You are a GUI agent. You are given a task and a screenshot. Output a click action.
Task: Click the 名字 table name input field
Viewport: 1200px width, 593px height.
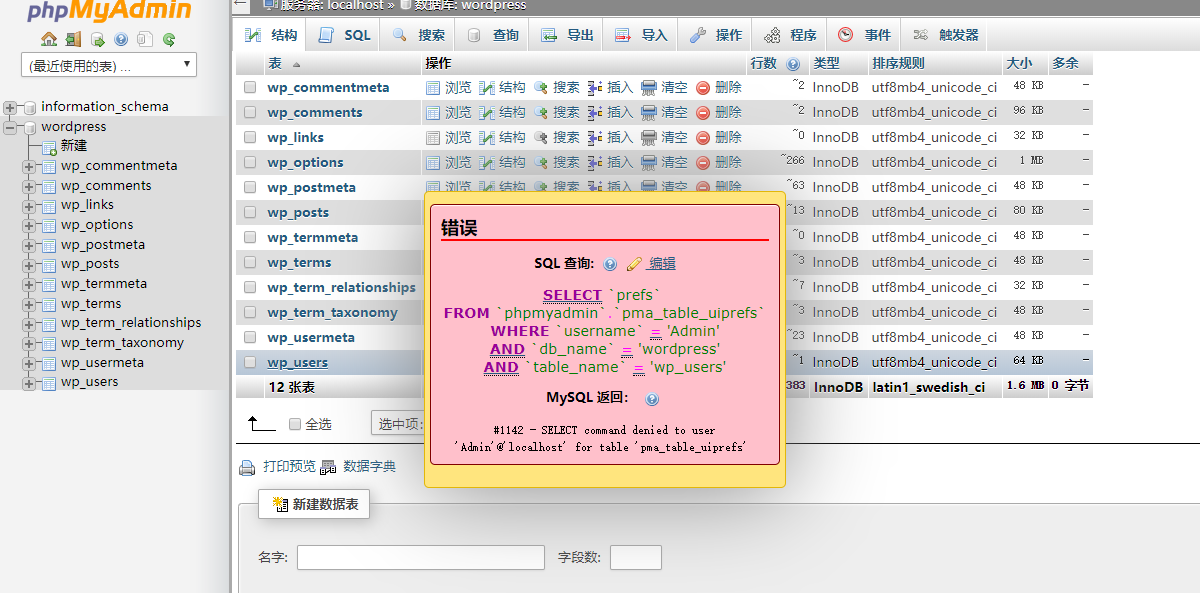(x=420, y=557)
